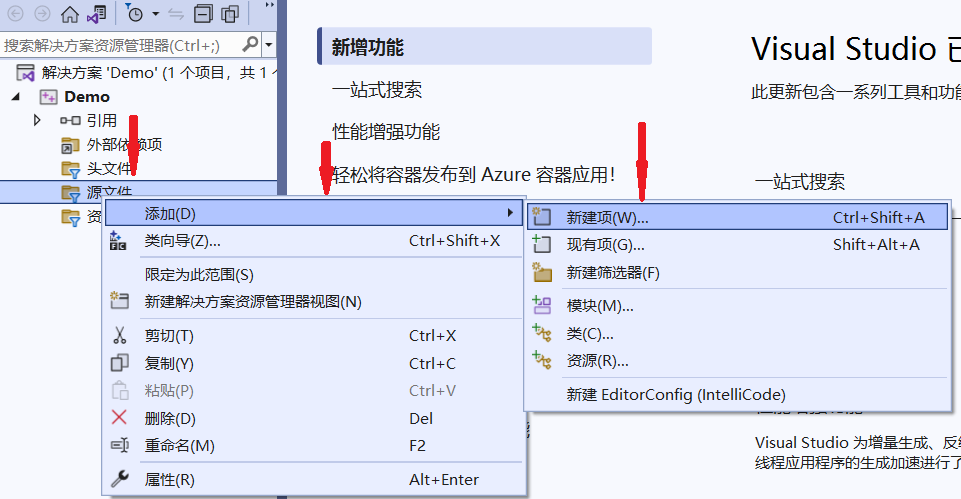Click the Forward navigation arrow in Solution Explorer
Screen dimensions: 961x499
coord(42,13)
